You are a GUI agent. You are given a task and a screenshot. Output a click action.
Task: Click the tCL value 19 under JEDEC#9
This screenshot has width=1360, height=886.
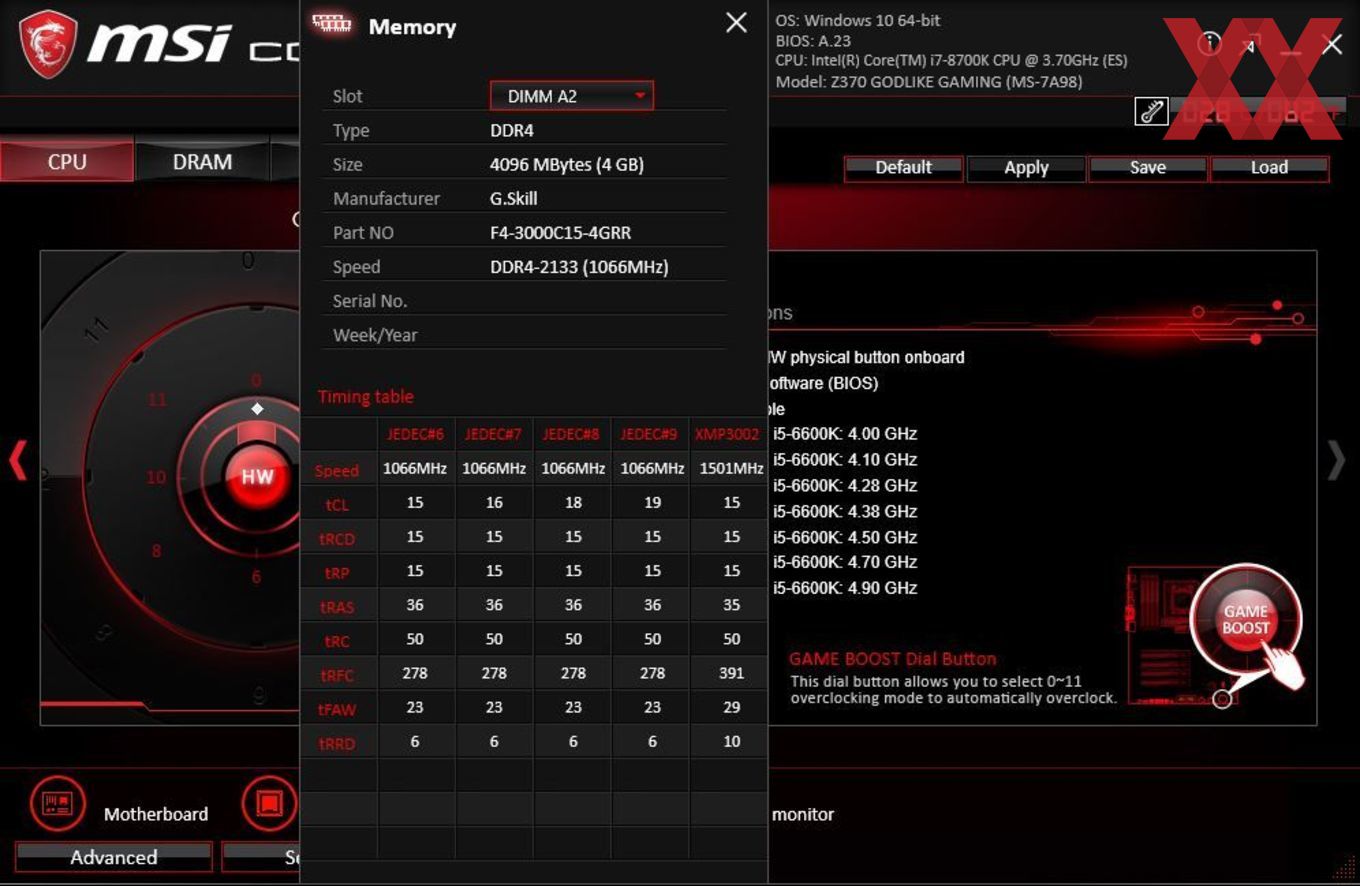point(652,503)
